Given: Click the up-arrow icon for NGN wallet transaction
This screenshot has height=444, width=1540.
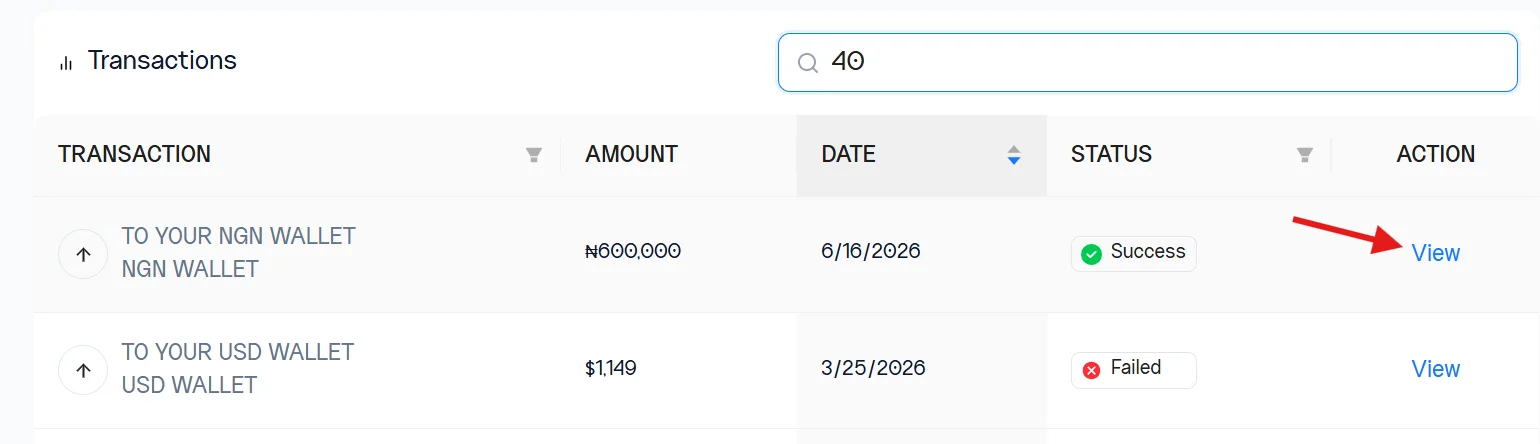Looking at the screenshot, I should [x=84, y=255].
